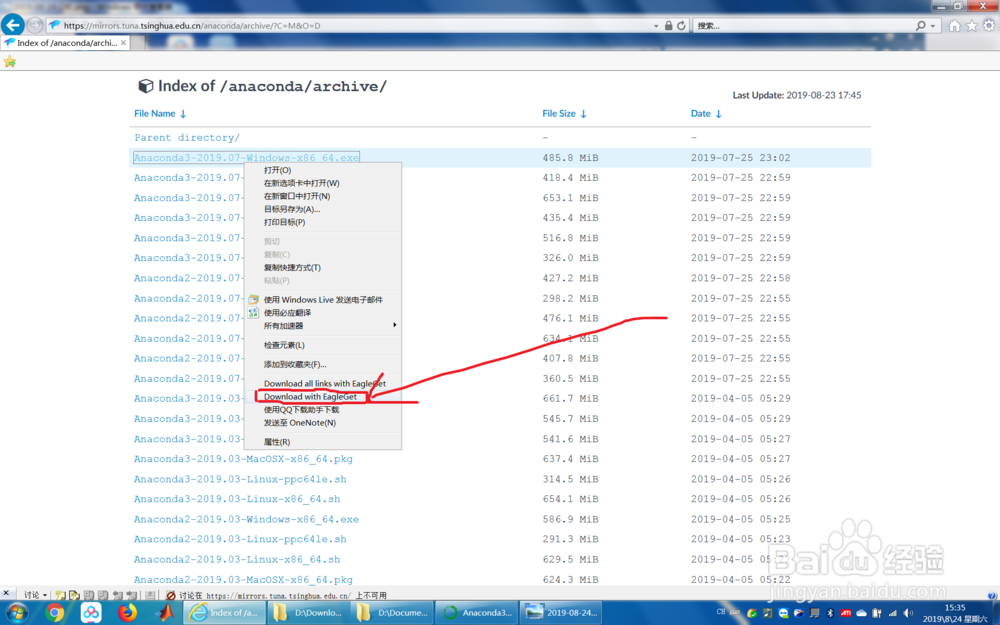Open Anaconda2-2019.03-MacOSX-x86_64.pkg link
Image resolution: width=1000 pixels, height=625 pixels.
click(x=243, y=580)
